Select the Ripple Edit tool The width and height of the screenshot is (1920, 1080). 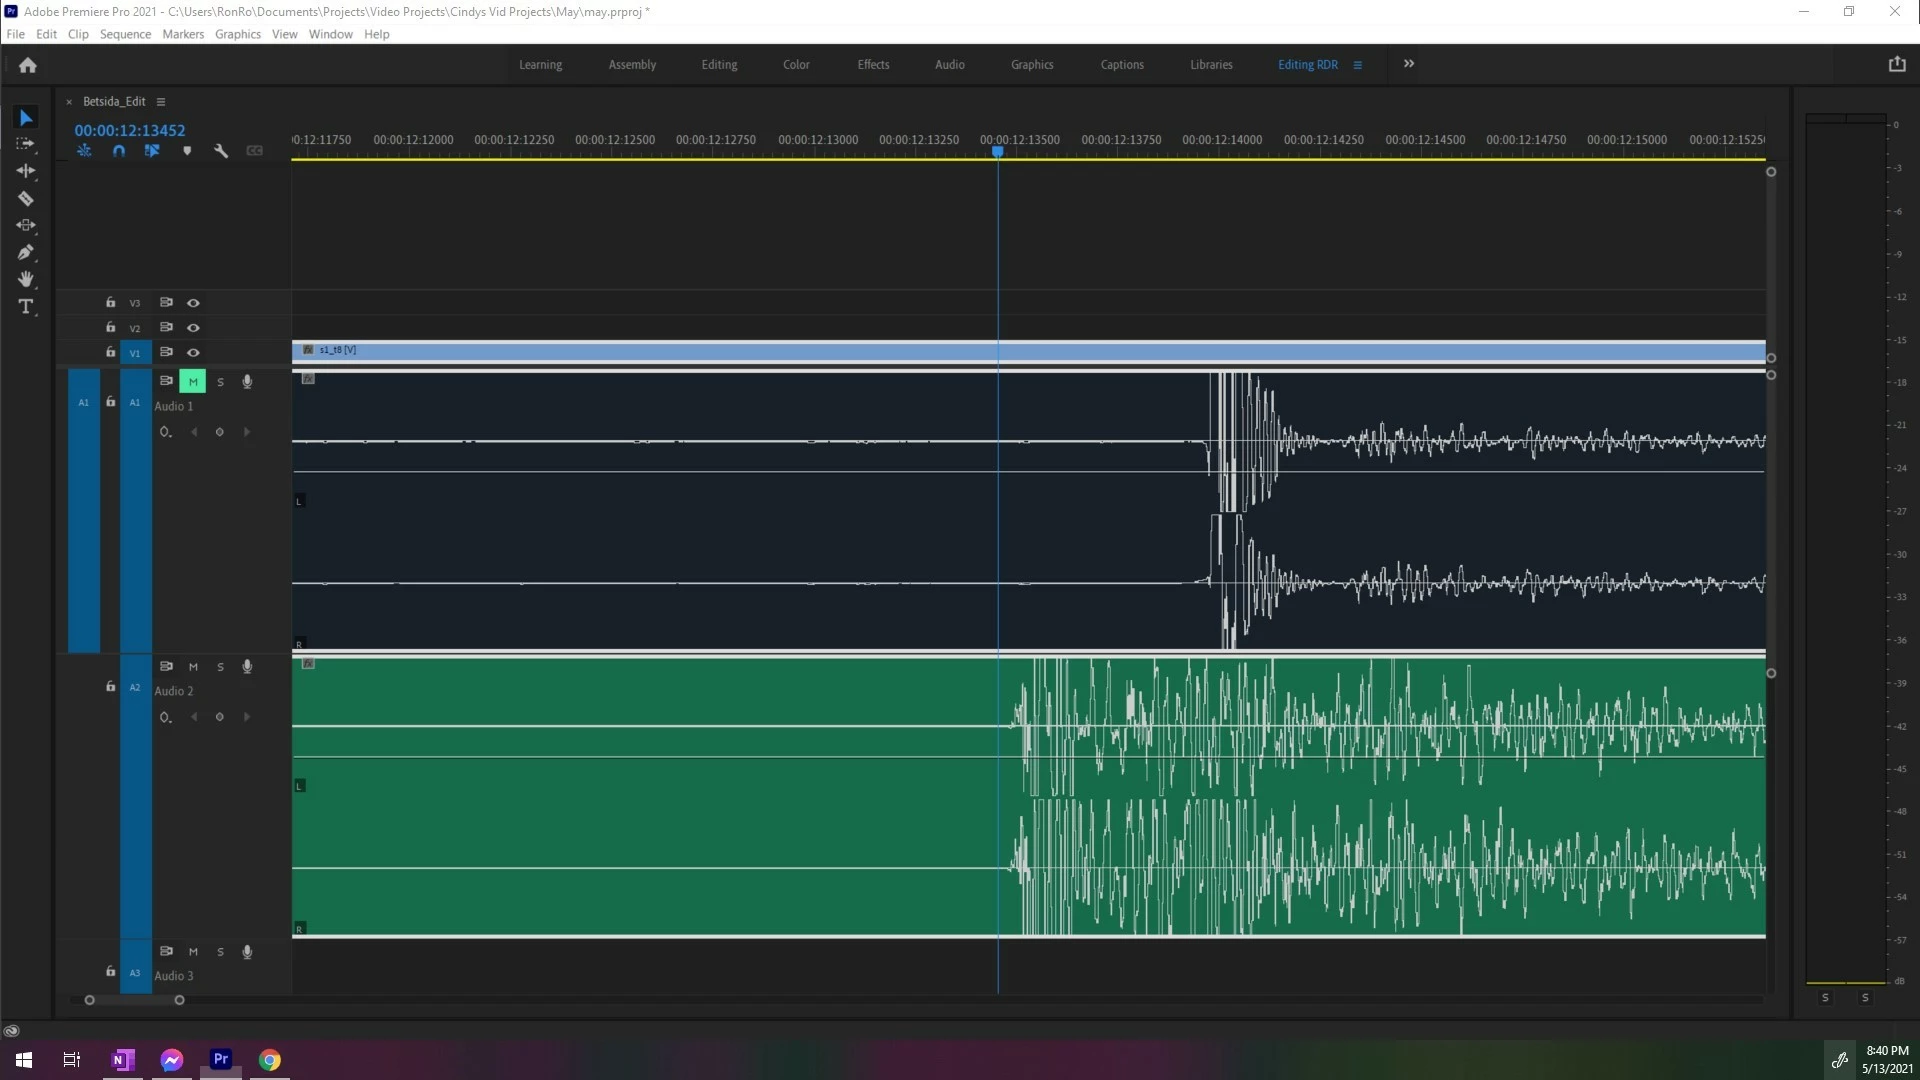click(x=26, y=171)
